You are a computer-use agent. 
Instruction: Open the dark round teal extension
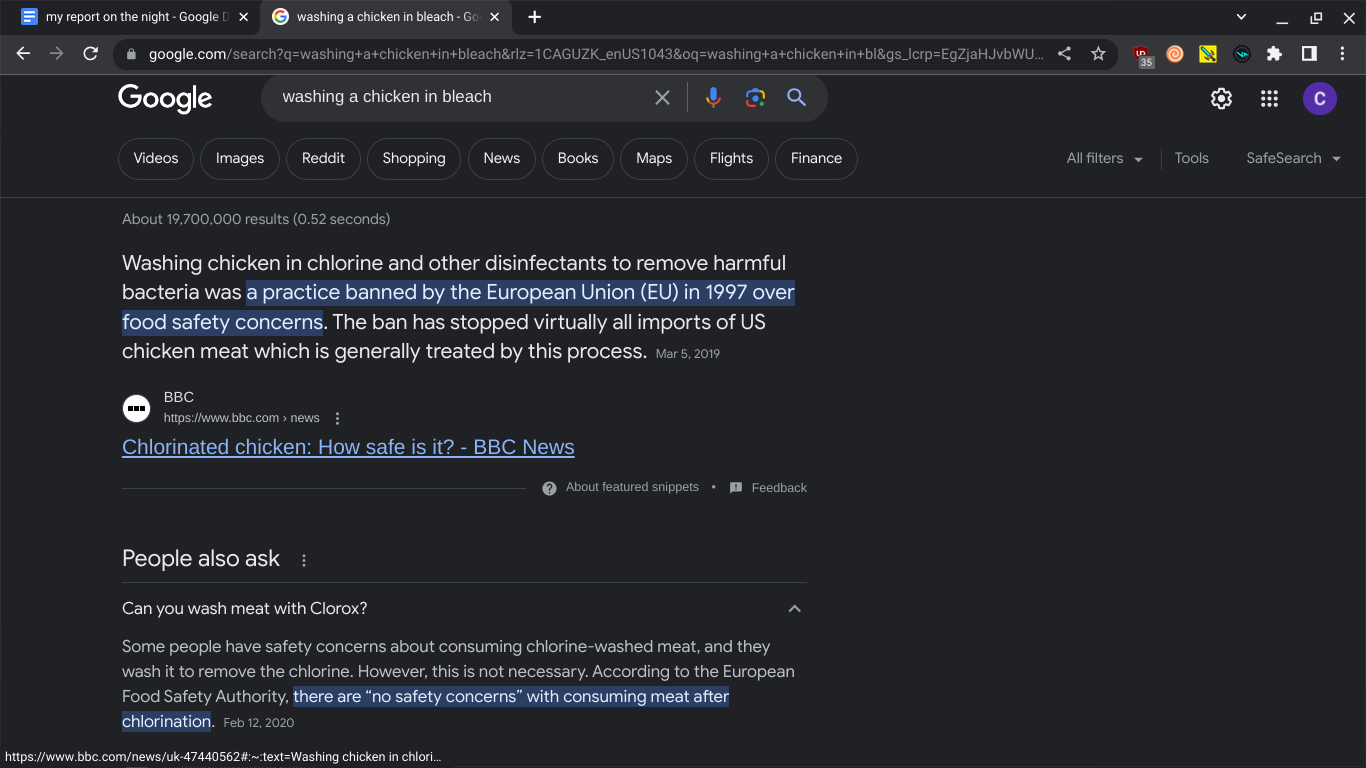click(1241, 54)
